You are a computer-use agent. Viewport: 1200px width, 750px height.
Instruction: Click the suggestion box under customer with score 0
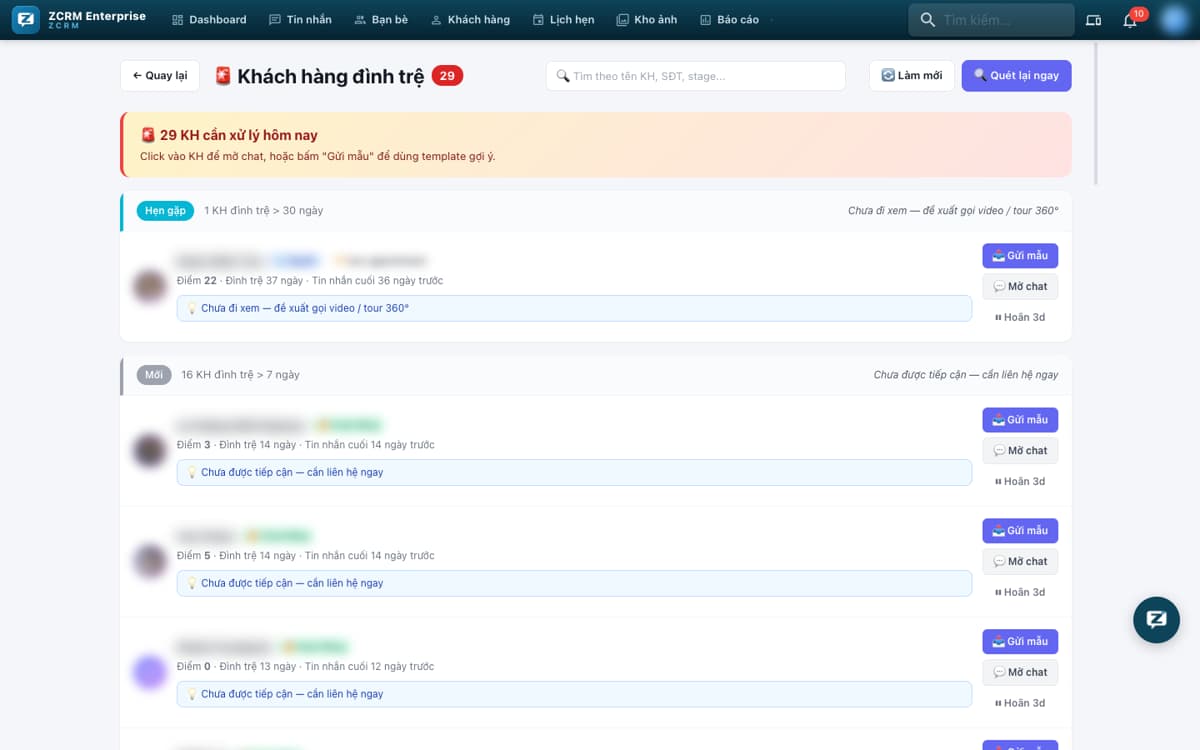click(574, 694)
